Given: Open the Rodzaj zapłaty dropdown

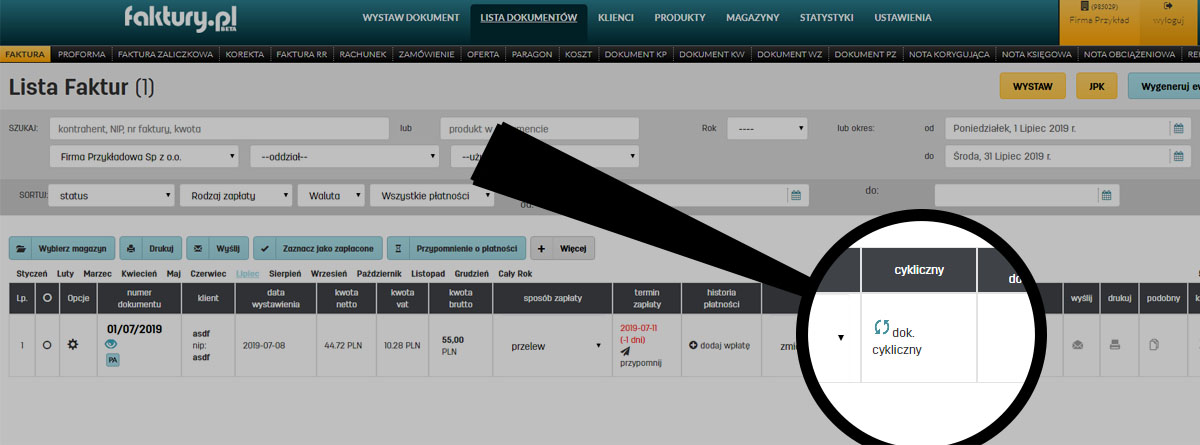Looking at the screenshot, I should pyautogui.click(x=236, y=195).
